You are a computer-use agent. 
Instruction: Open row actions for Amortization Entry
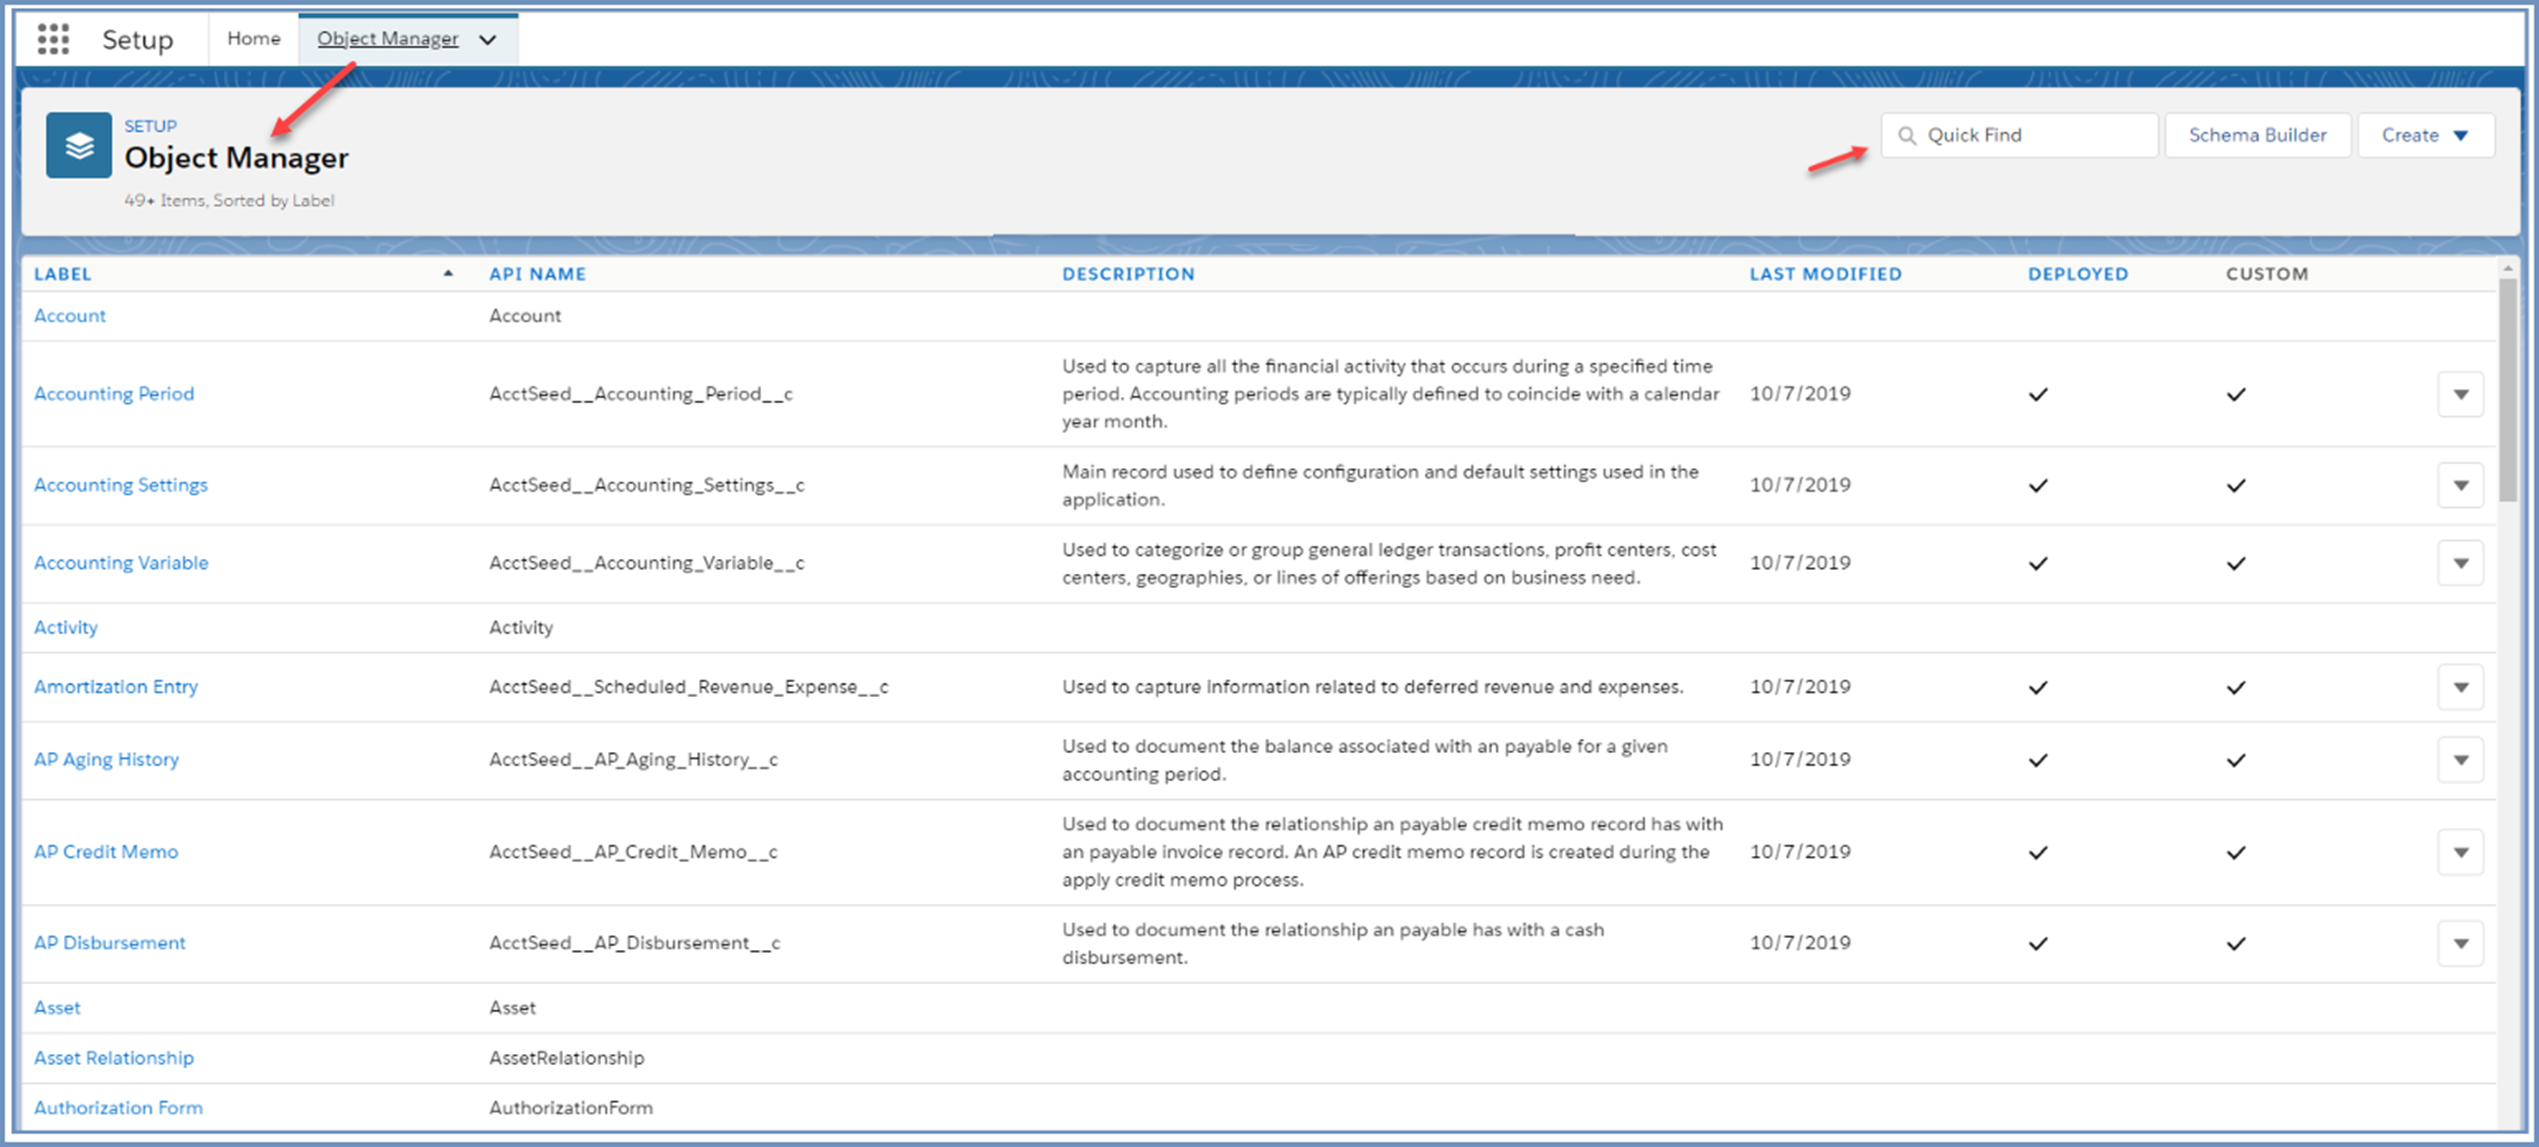[x=2461, y=687]
